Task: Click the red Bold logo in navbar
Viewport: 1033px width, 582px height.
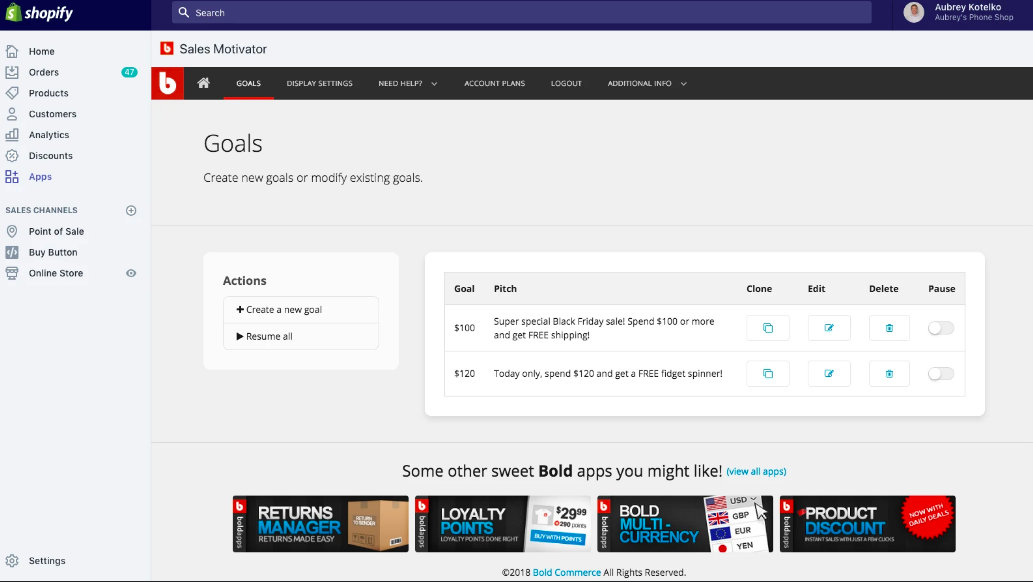Action: (167, 84)
